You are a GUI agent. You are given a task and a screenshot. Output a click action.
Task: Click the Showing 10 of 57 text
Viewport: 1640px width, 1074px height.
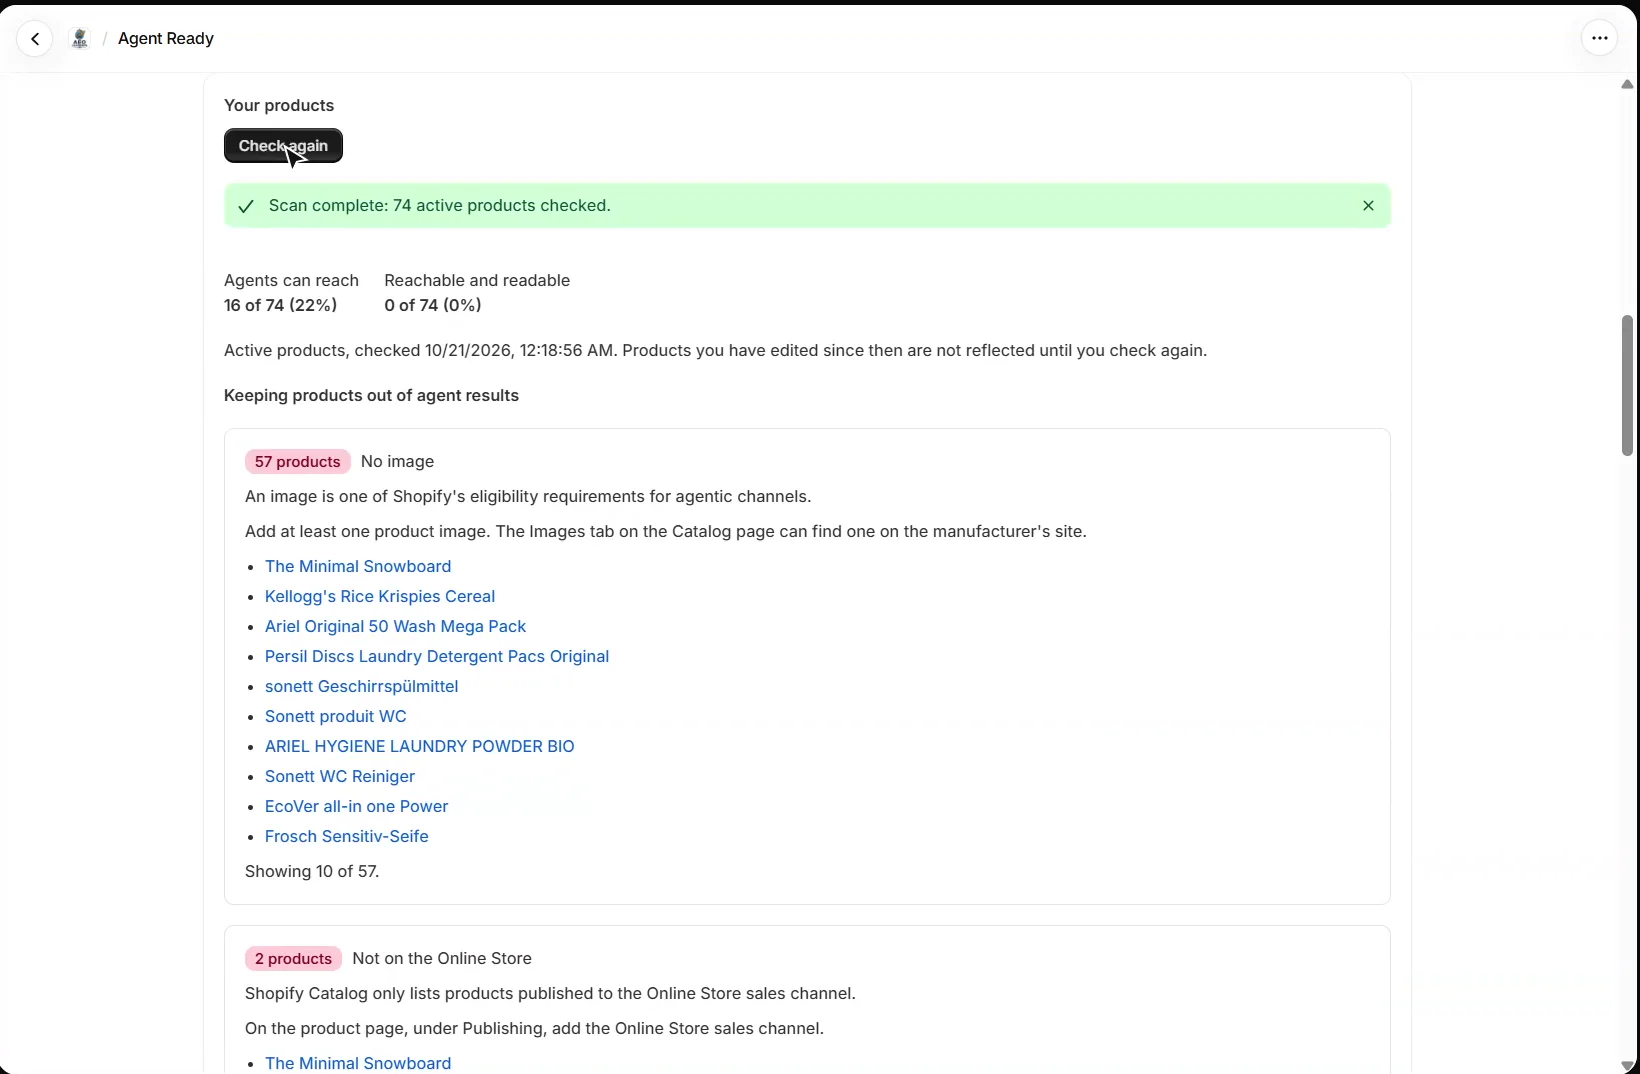(x=312, y=871)
